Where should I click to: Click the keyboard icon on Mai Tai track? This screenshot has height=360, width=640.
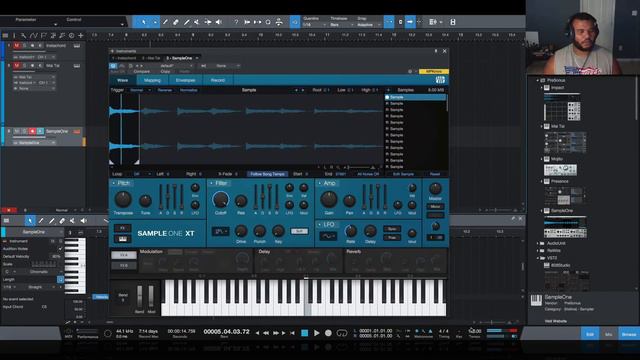tap(77, 65)
